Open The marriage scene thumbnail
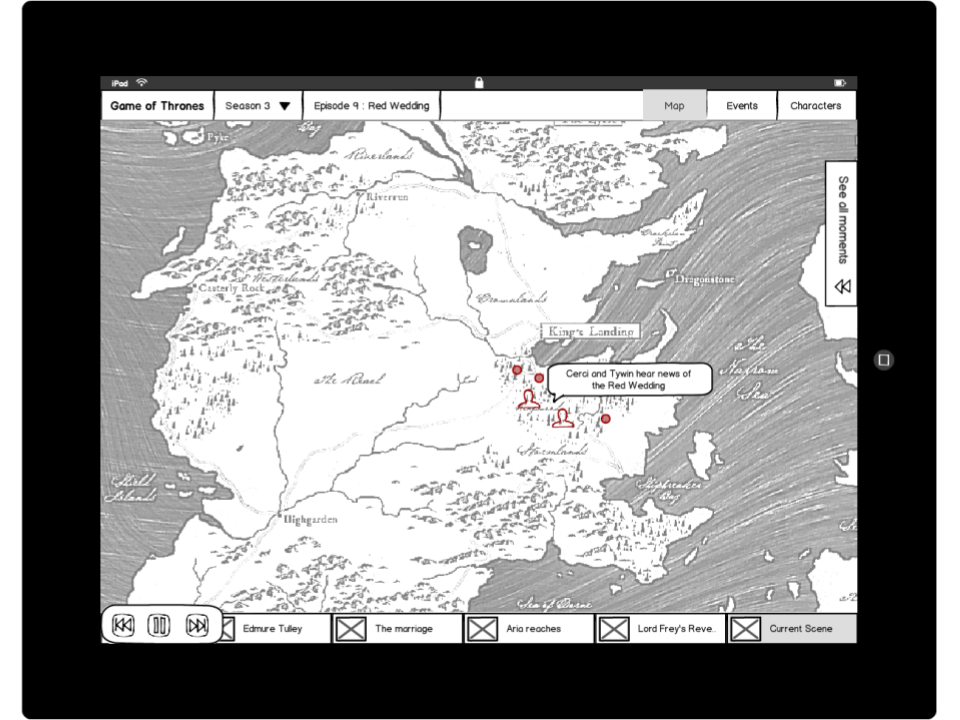 coord(351,629)
